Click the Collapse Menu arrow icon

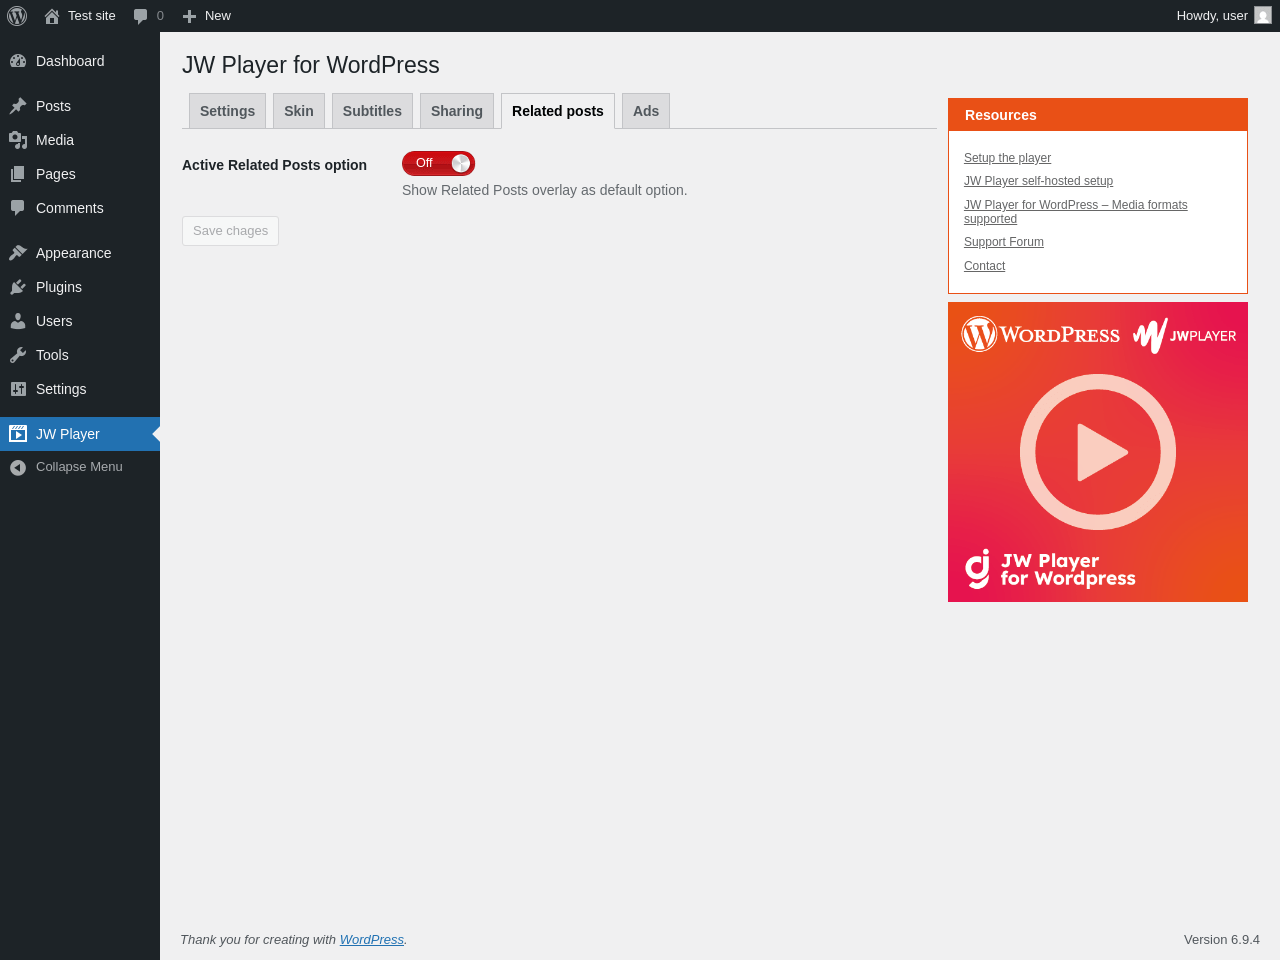[x=18, y=467]
